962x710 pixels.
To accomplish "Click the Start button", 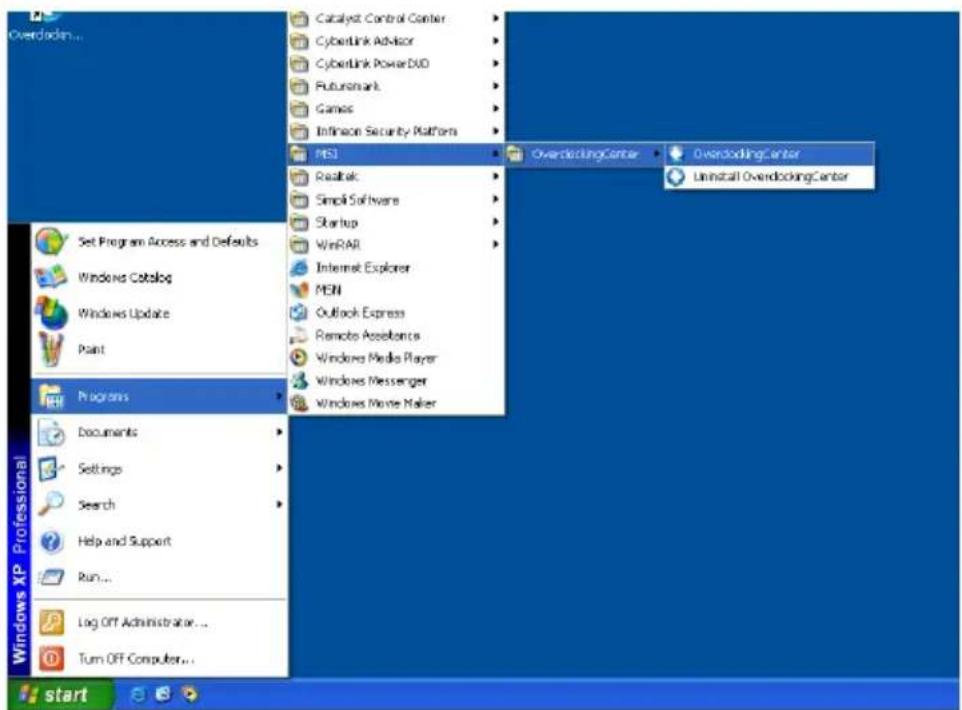I will point(60,695).
